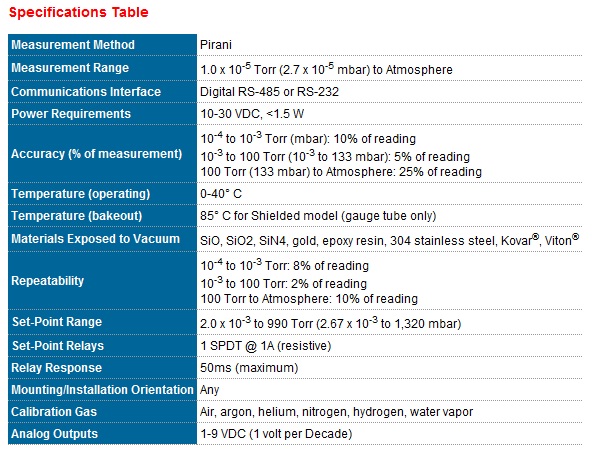The image size is (592, 453).
Task: Select the 1-9 VDC (1 volt per Decade) value
Action: click(x=276, y=434)
